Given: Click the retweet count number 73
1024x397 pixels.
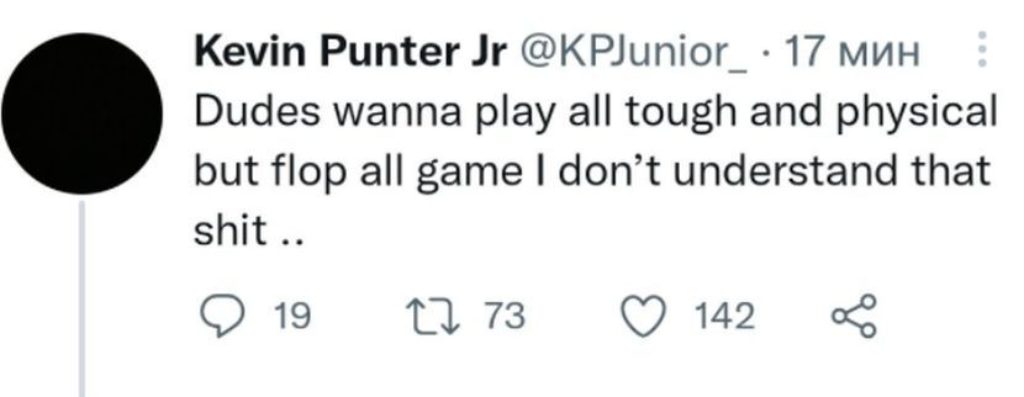Looking at the screenshot, I should pyautogui.click(x=504, y=317).
